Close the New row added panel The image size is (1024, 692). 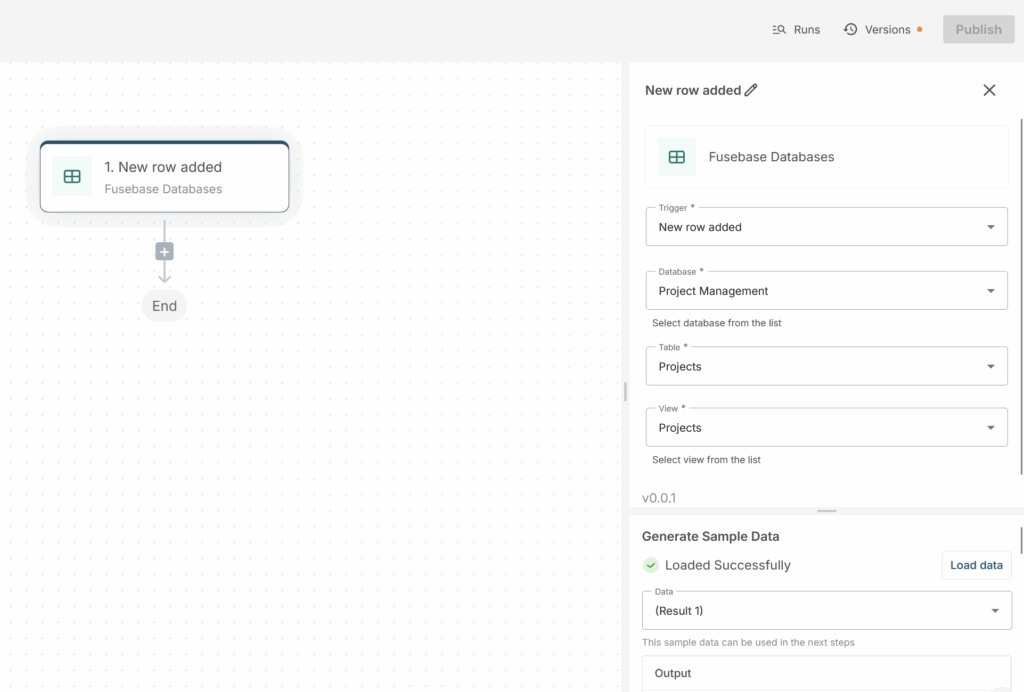pyautogui.click(x=989, y=90)
